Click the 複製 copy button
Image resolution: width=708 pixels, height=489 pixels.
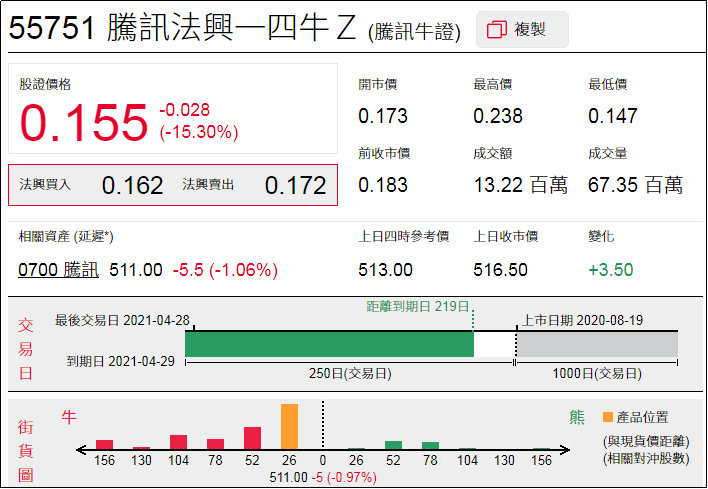[522, 30]
